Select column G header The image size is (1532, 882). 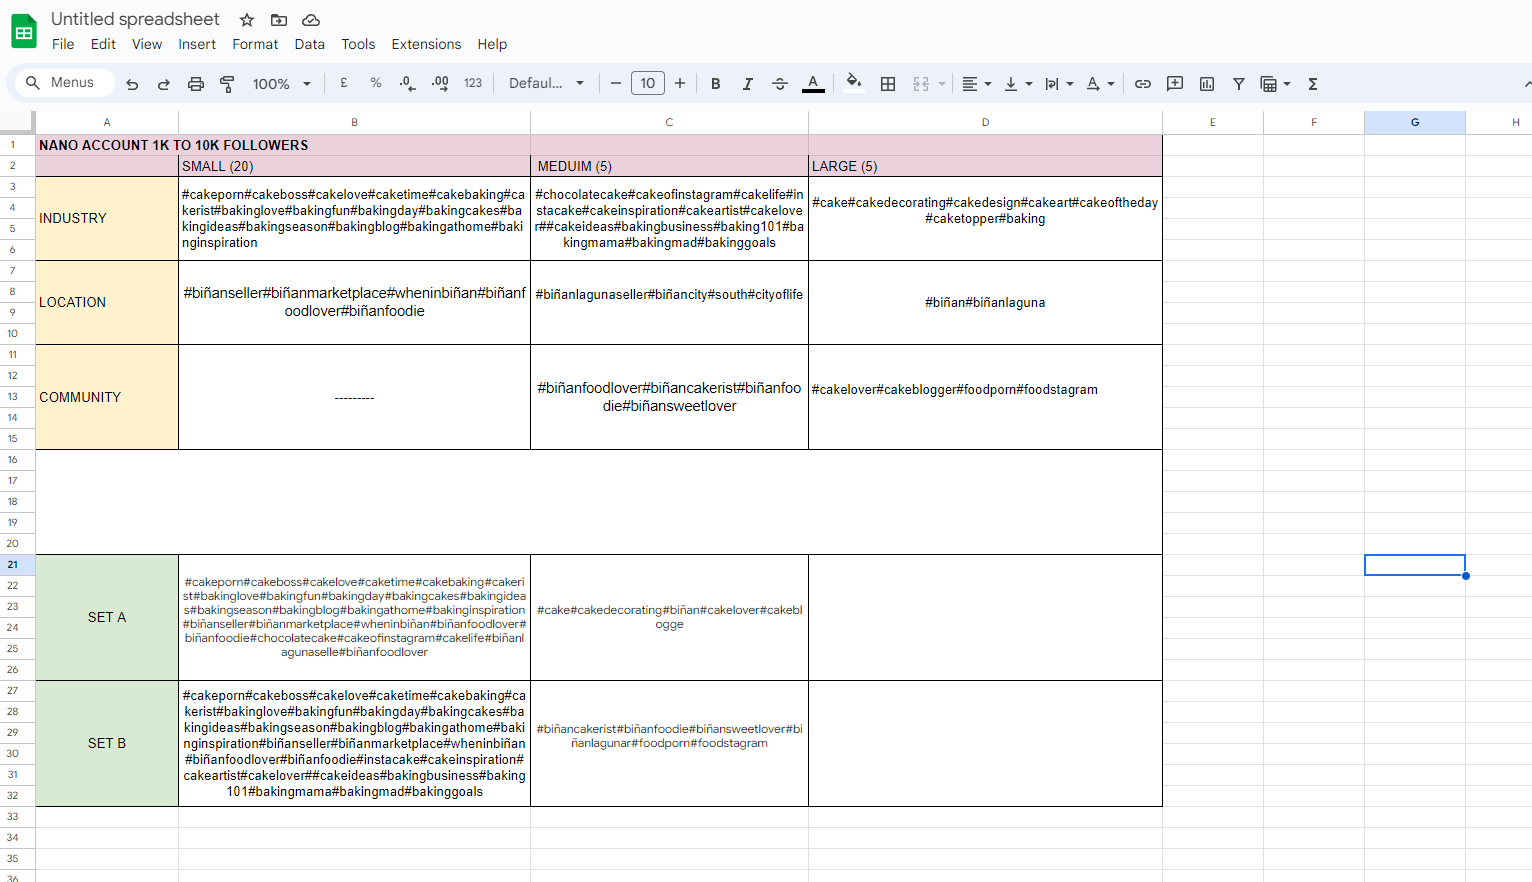coord(1415,122)
